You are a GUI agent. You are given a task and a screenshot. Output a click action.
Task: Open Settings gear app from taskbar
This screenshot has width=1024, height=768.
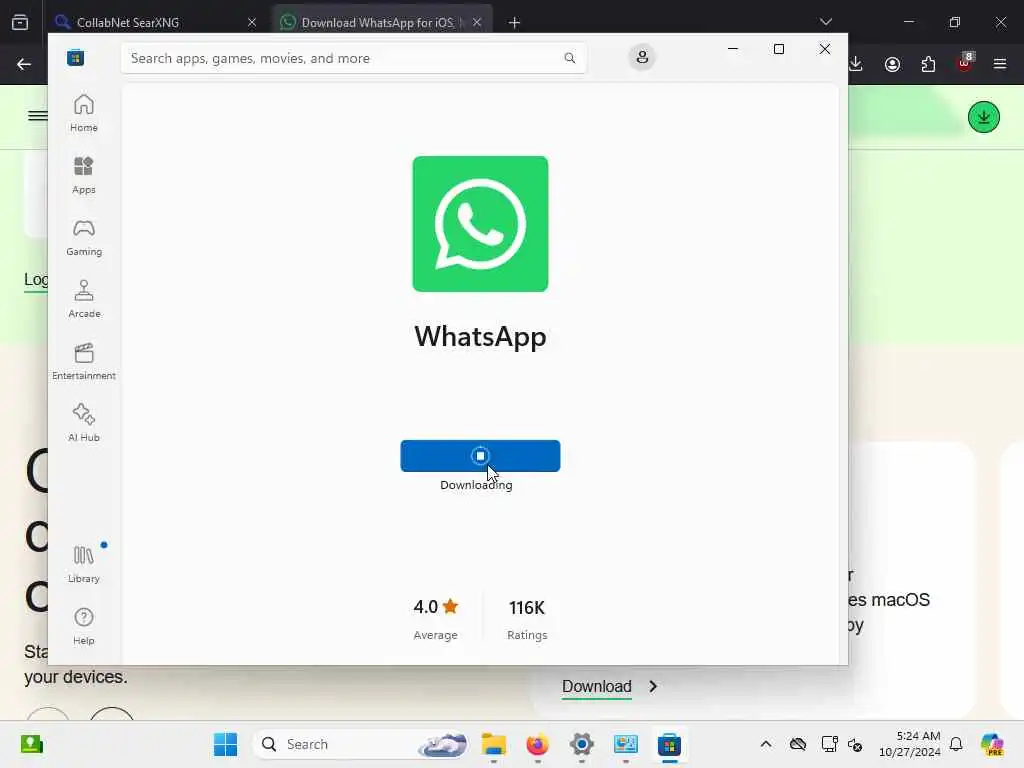pyautogui.click(x=581, y=744)
